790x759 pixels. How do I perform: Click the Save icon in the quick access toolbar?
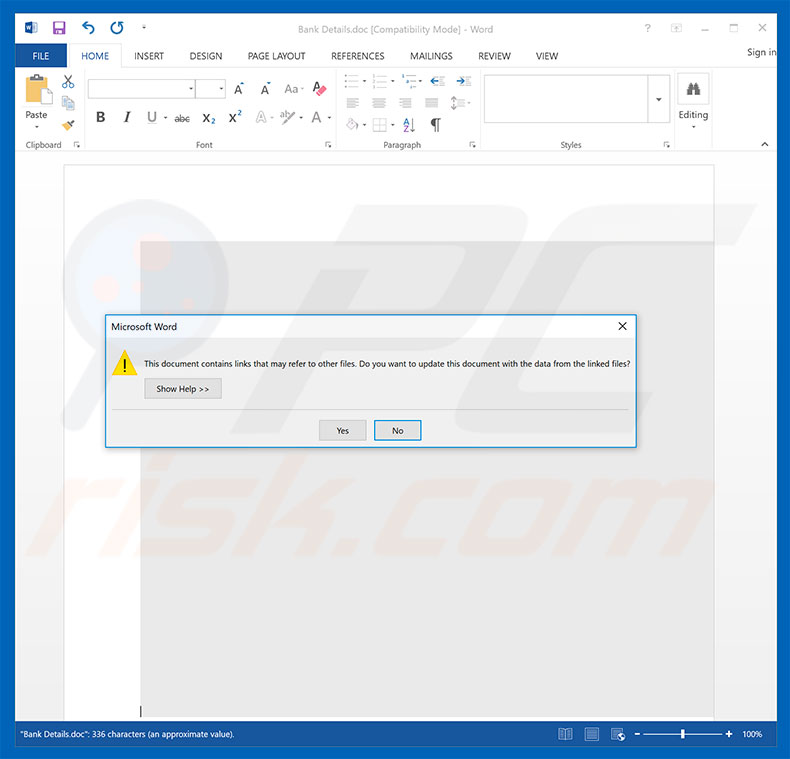click(59, 28)
